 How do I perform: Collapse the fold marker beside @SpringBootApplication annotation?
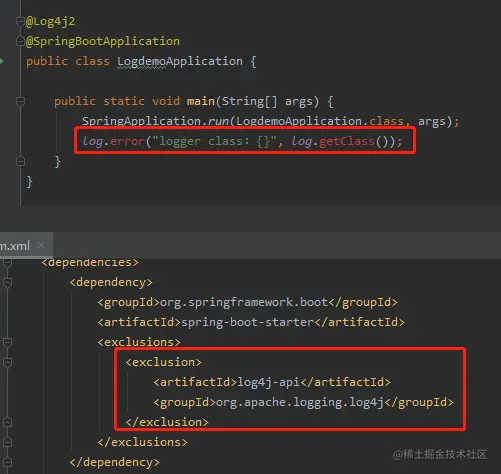20,42
